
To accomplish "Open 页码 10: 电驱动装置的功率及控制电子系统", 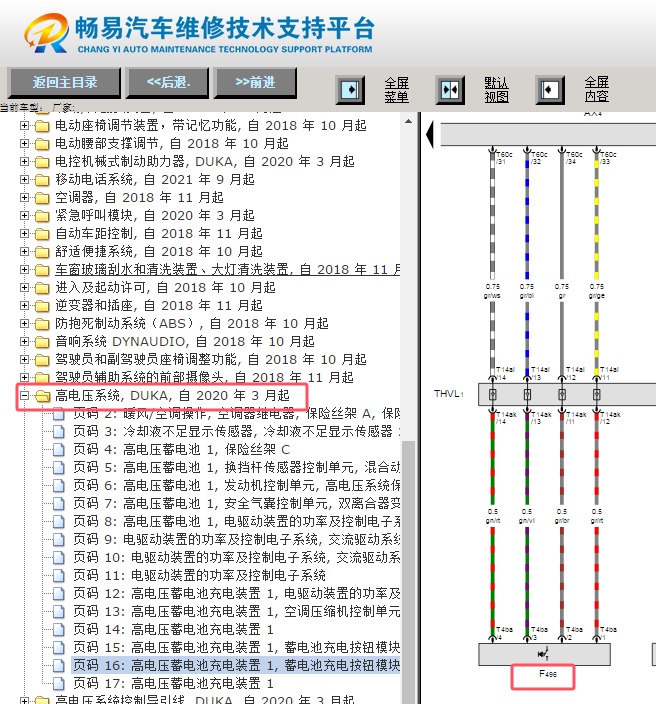I will pos(237,558).
